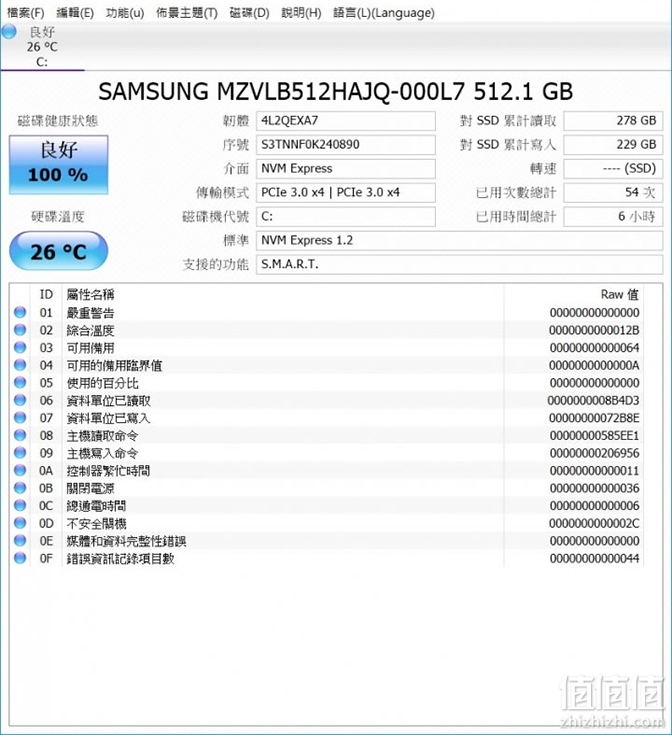Click the 屬性名稱 column header
The image size is (672, 735).
coord(90,294)
